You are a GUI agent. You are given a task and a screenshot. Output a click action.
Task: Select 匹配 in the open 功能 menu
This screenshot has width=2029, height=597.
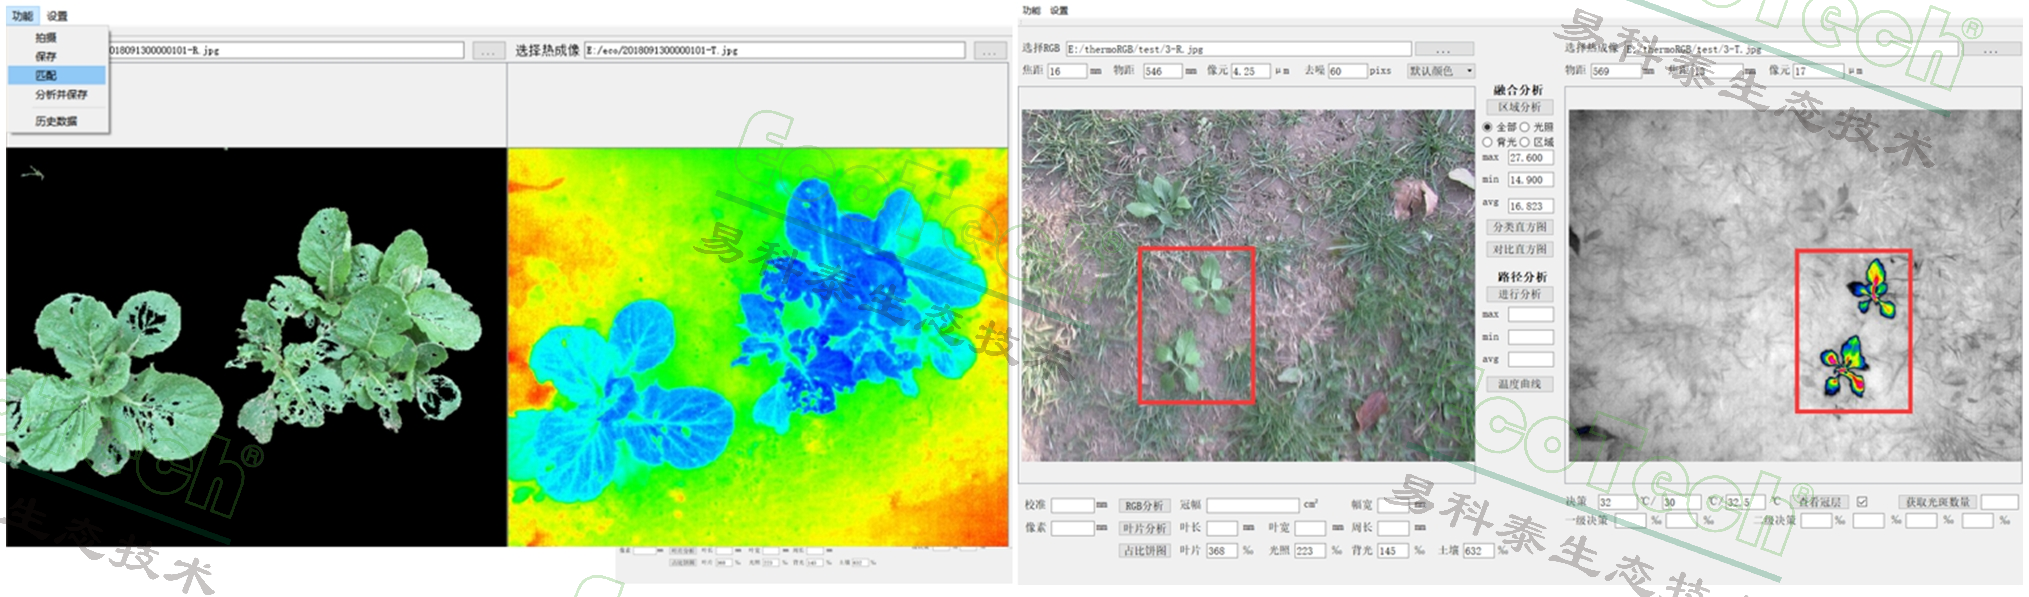click(x=47, y=75)
